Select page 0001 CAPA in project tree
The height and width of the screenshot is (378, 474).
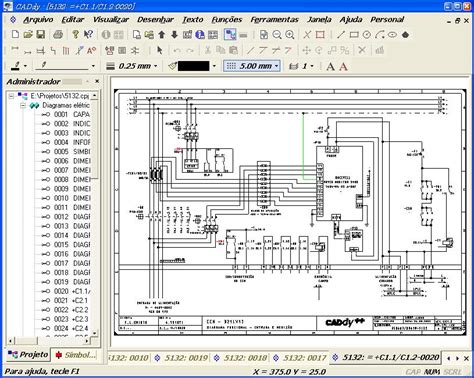(65, 115)
